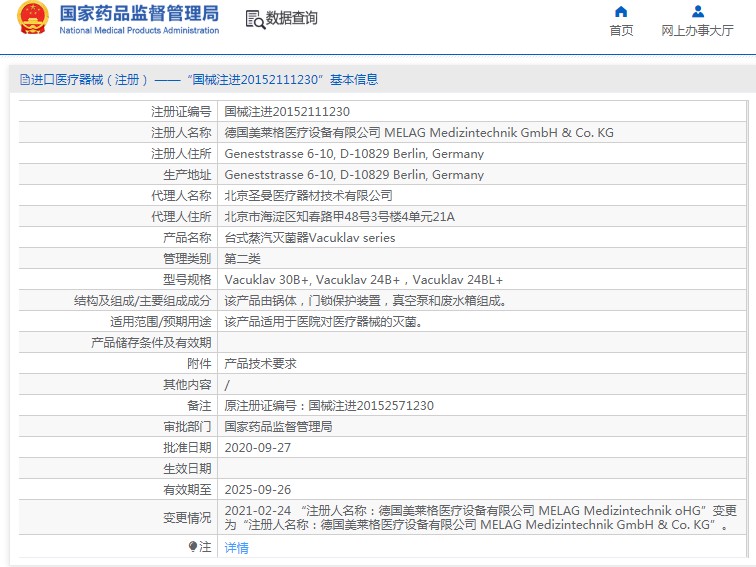Click the agent name 北京圣曼医疗器材技术有限公司
756x567 pixels.
(x=308, y=196)
